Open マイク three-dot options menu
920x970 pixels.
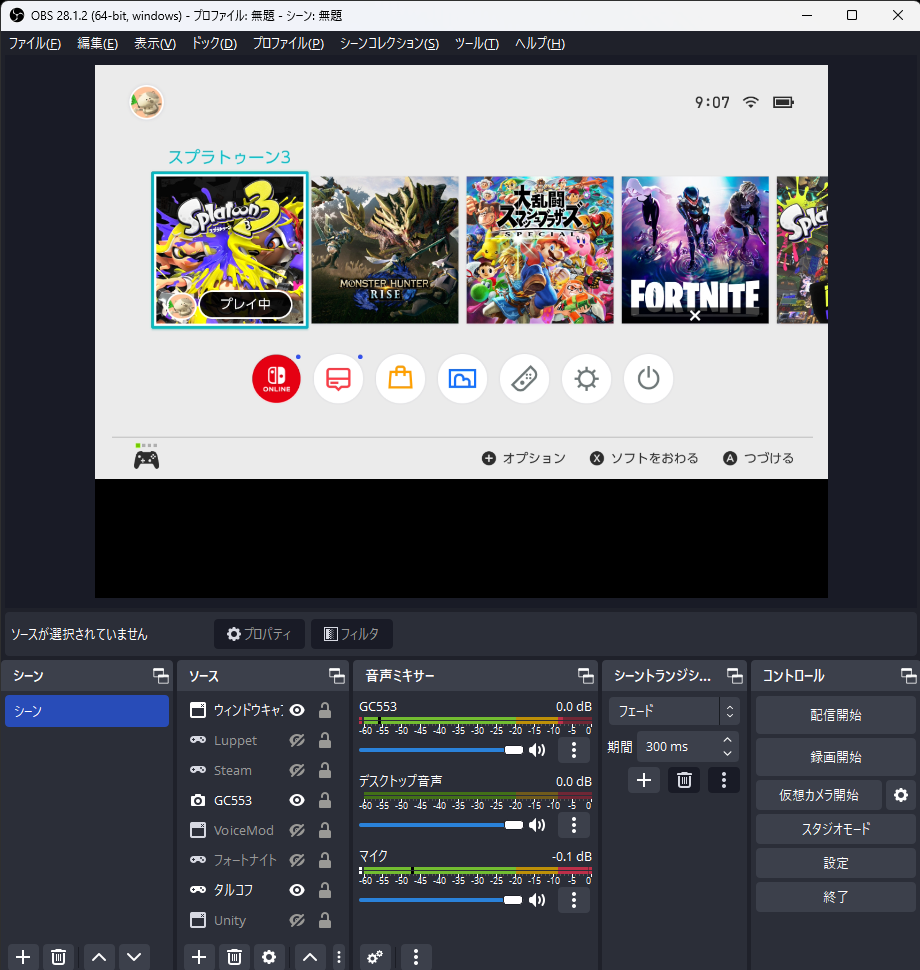[x=573, y=900]
